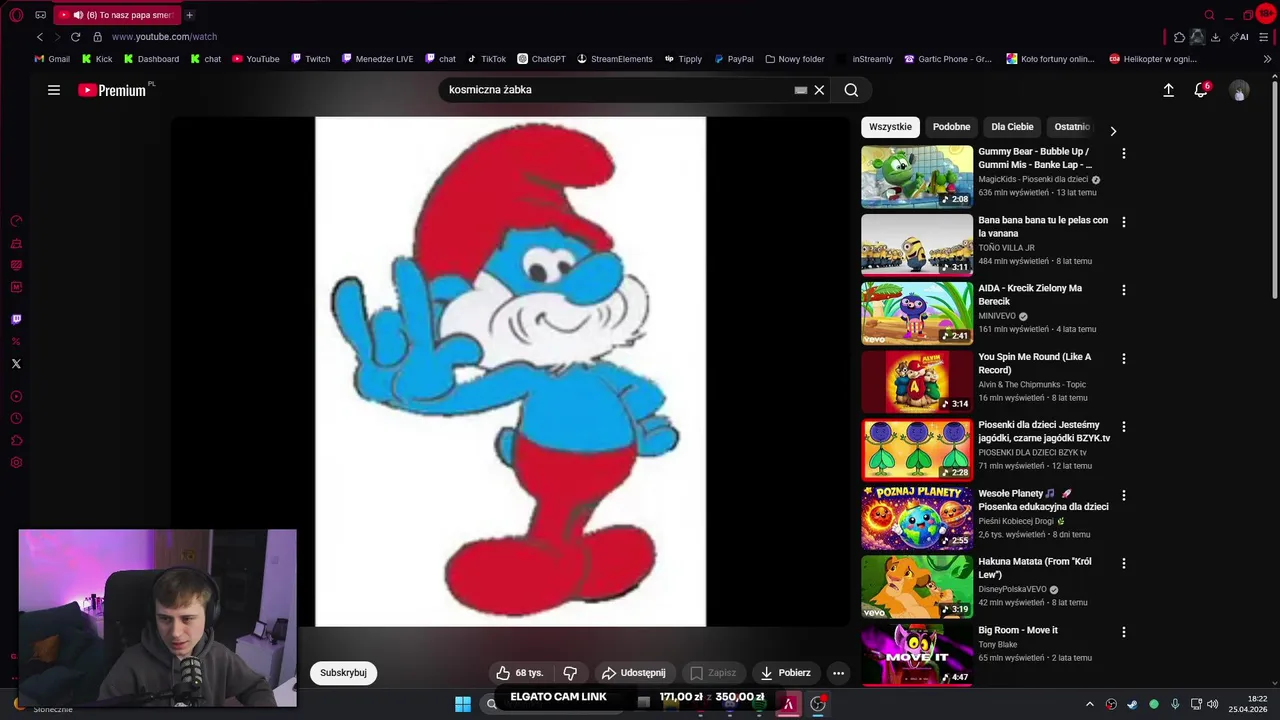The width and height of the screenshot is (1280, 720).
Task: Open the Twitch bookmark
Action: [x=310, y=59]
